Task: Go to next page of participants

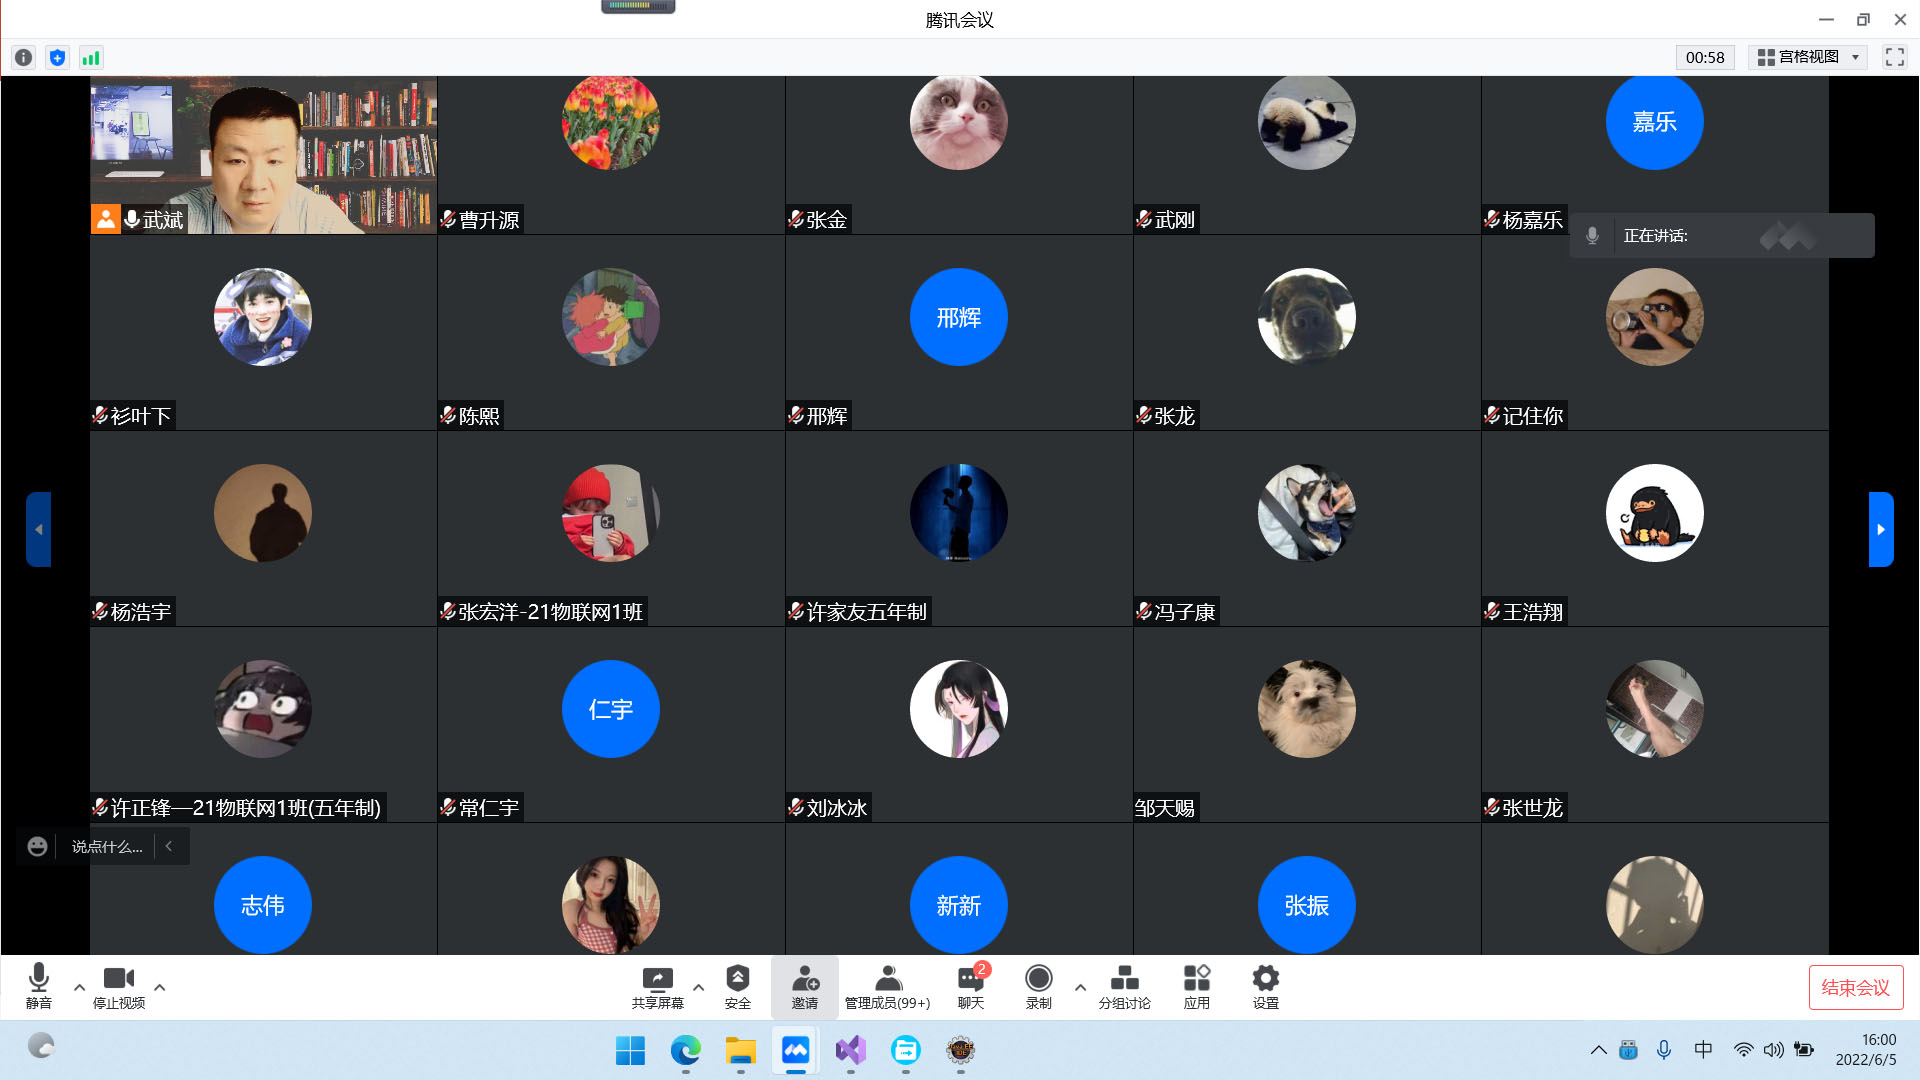Action: coord(1880,529)
